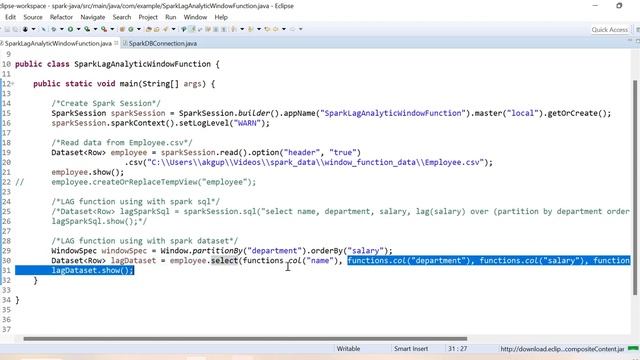640x360 pixels.
Task: Click the Quick Access field
Action: tap(609, 29)
